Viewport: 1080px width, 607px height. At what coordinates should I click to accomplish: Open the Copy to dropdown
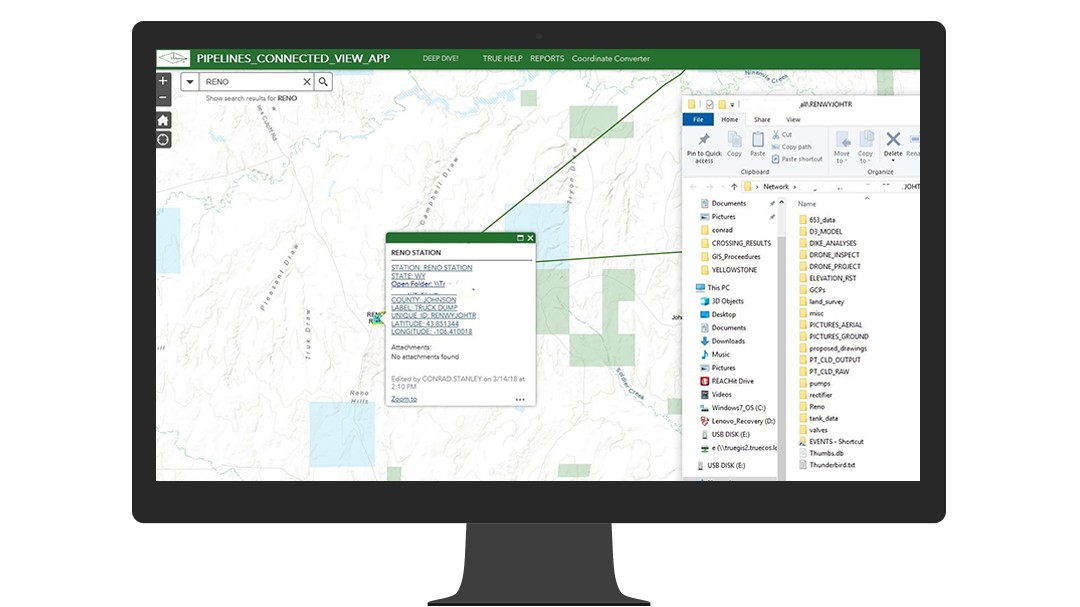(x=865, y=147)
